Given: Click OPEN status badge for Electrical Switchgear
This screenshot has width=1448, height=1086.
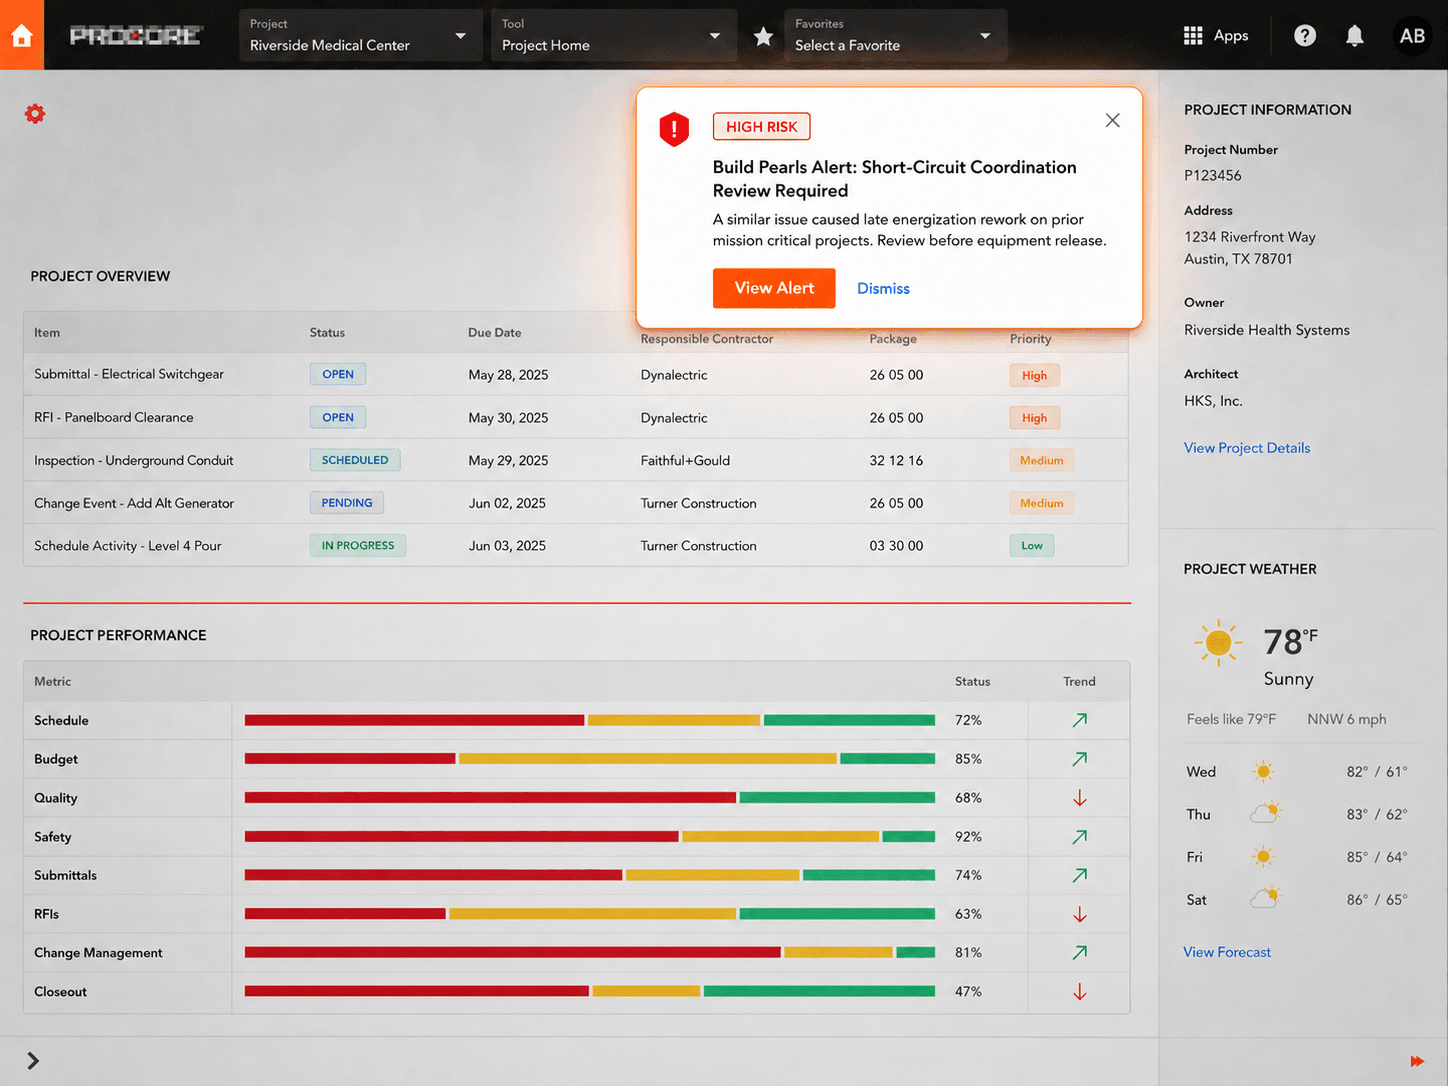Looking at the screenshot, I should [338, 374].
